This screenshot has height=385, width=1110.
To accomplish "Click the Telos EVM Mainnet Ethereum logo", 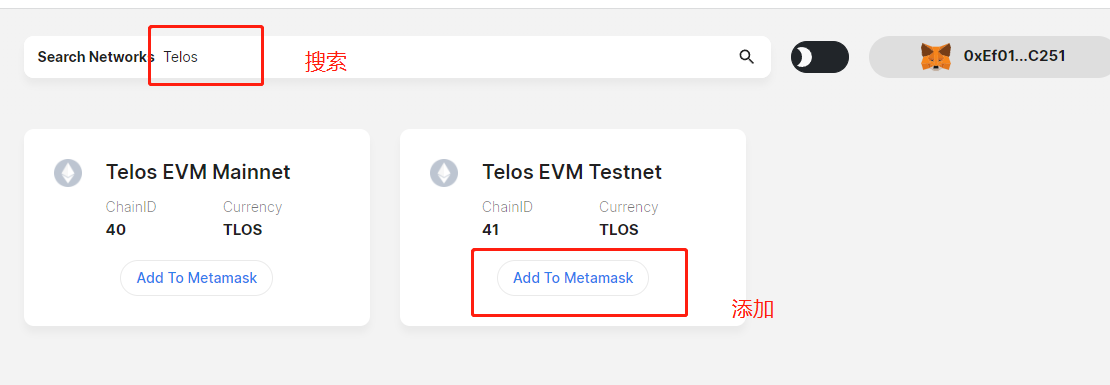I will pyautogui.click(x=68, y=173).
